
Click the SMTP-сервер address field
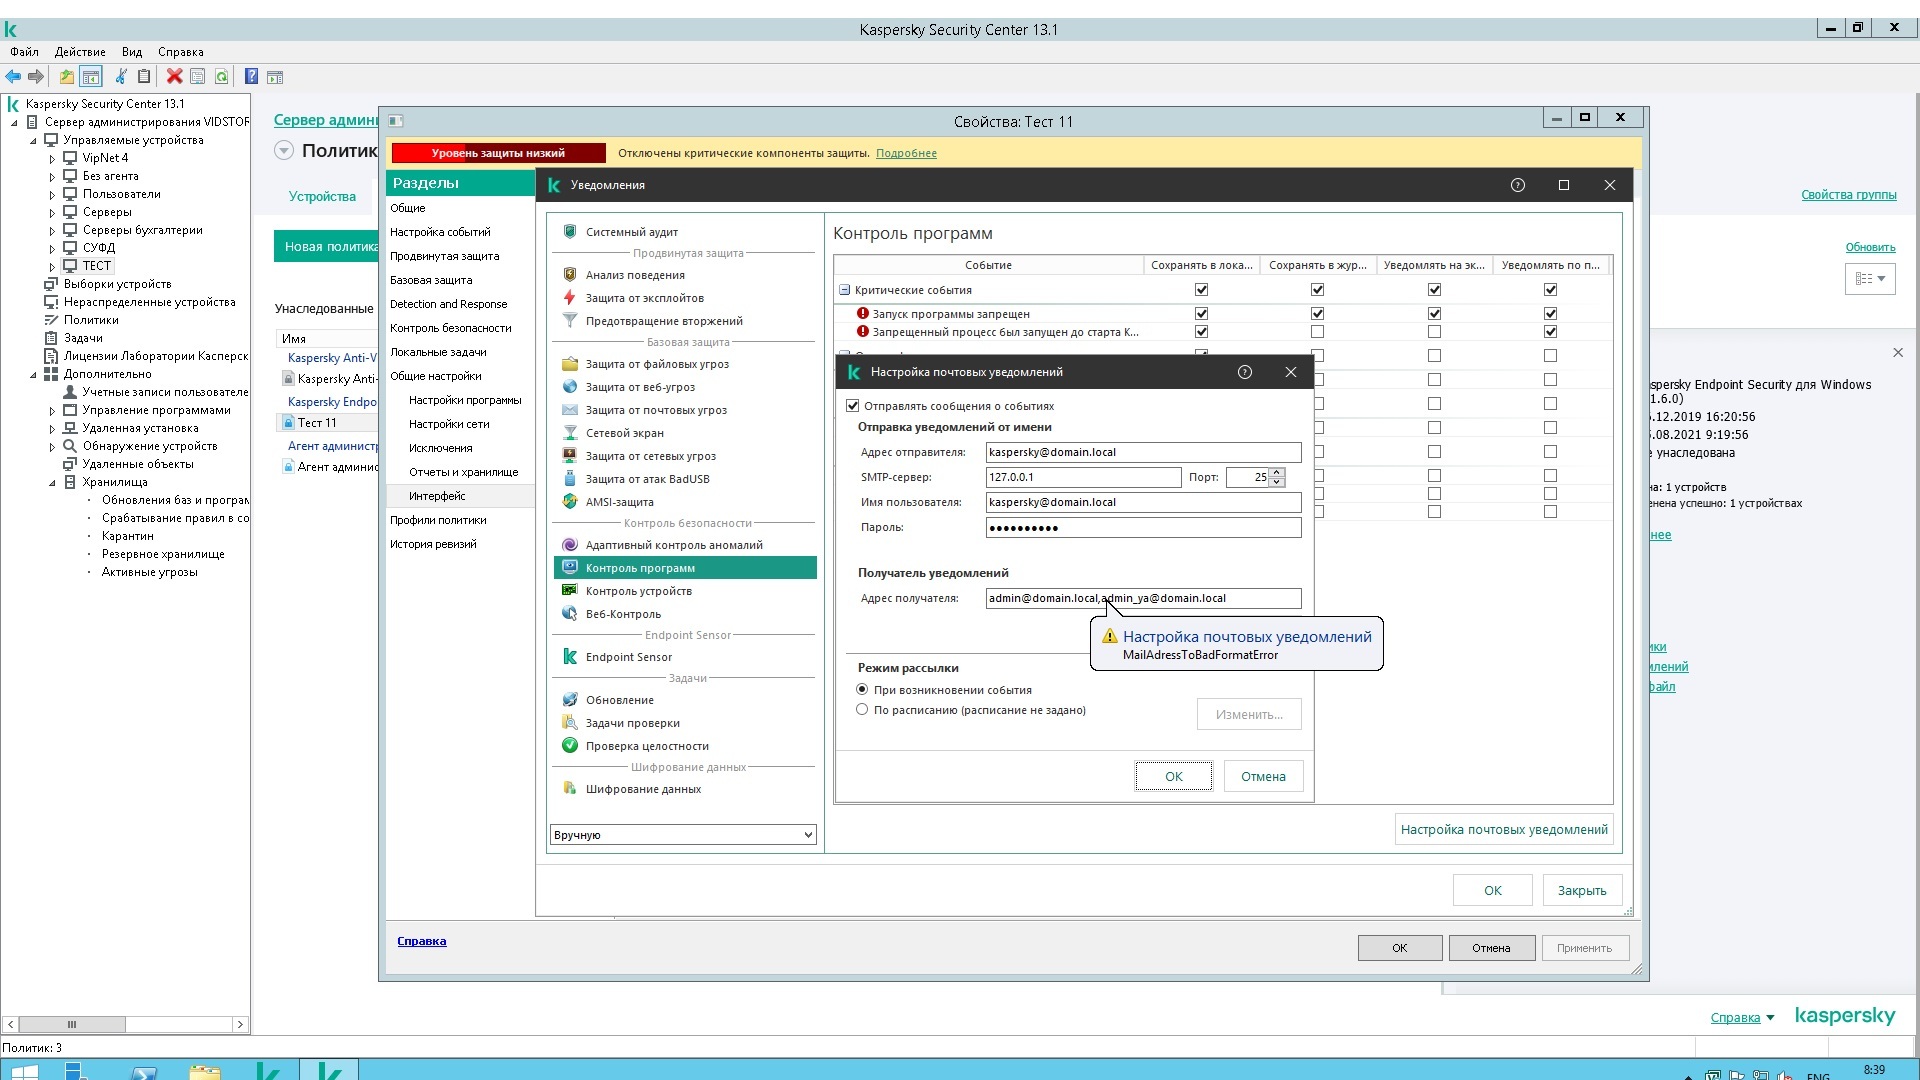click(x=1082, y=477)
